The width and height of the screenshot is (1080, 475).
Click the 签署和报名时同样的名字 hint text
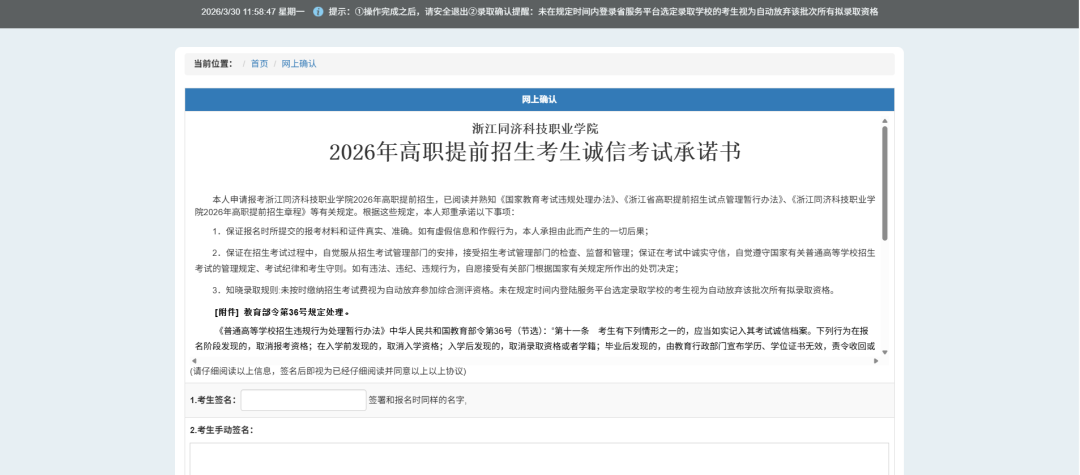[x=417, y=400]
